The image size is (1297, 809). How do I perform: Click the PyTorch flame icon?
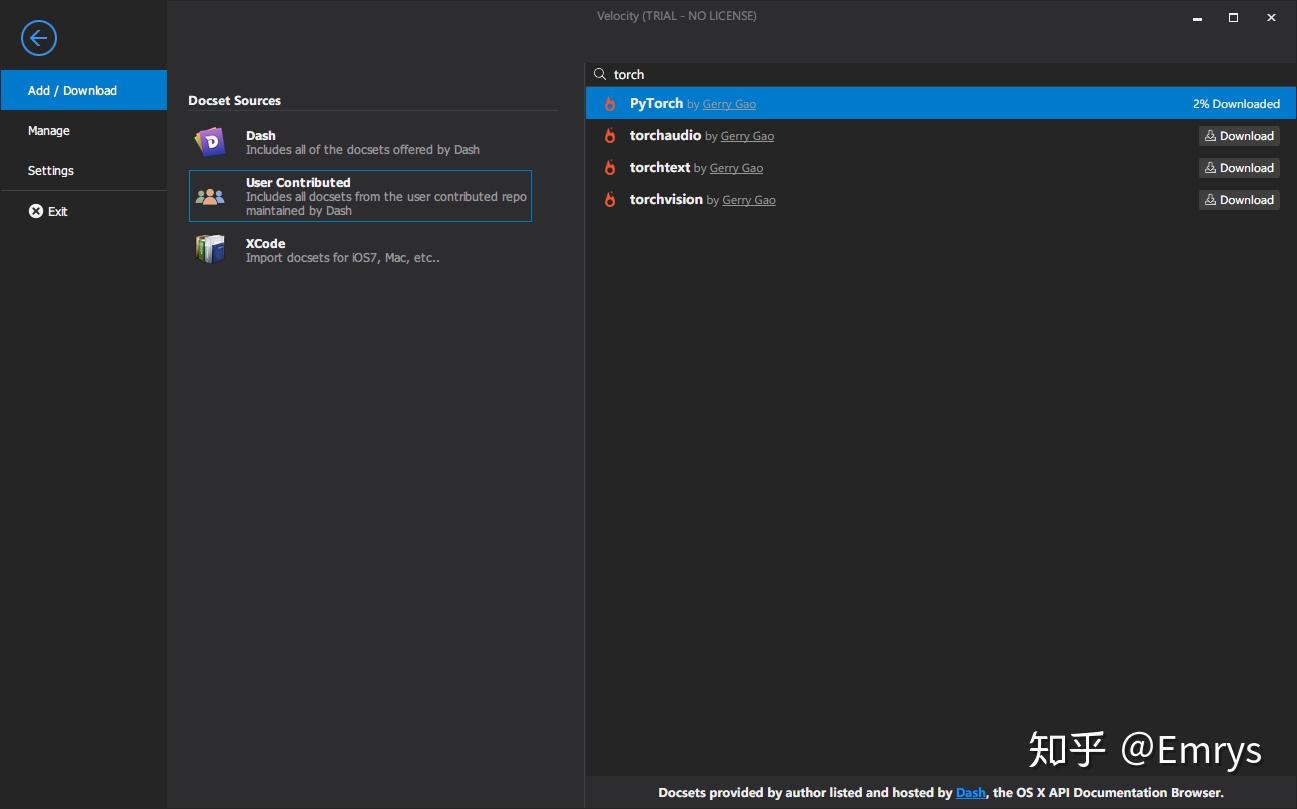coord(610,104)
